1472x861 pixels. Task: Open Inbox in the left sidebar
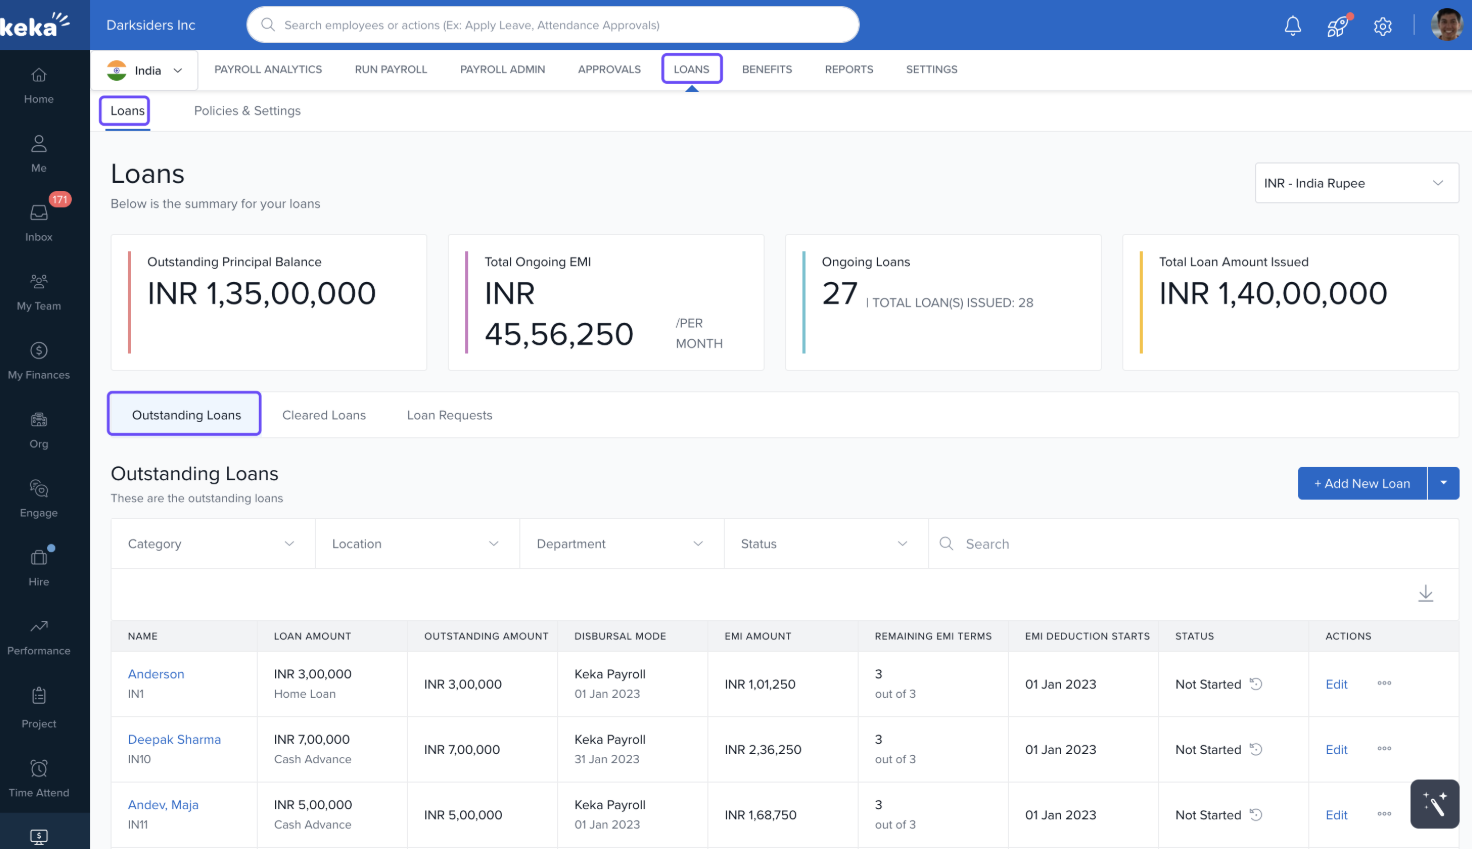(39, 221)
